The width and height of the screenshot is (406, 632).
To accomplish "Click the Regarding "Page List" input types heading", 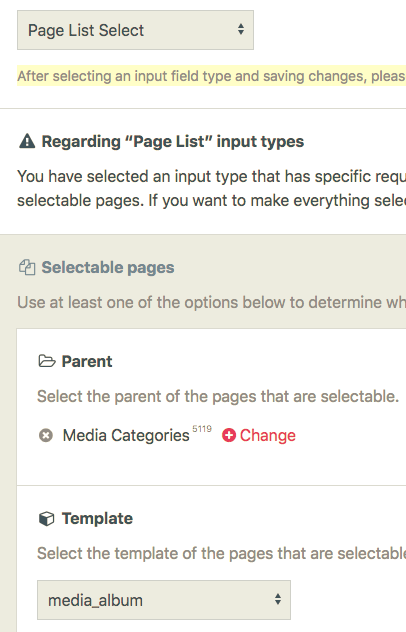I will [173, 141].
